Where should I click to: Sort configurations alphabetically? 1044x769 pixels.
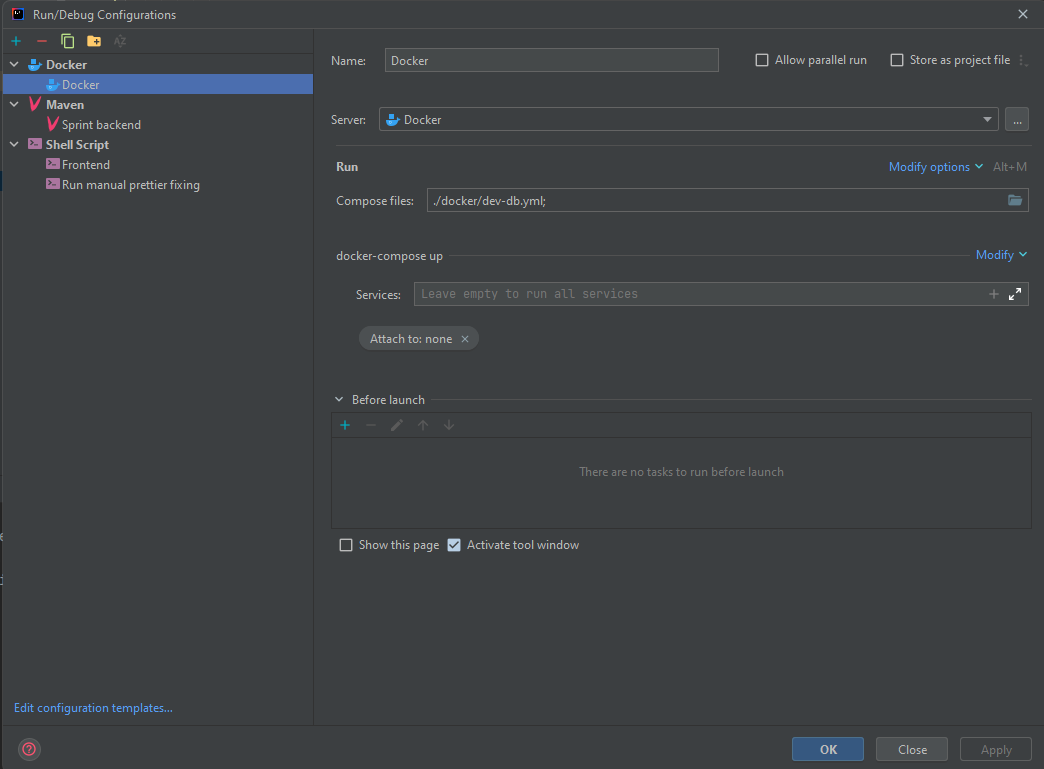click(x=118, y=41)
